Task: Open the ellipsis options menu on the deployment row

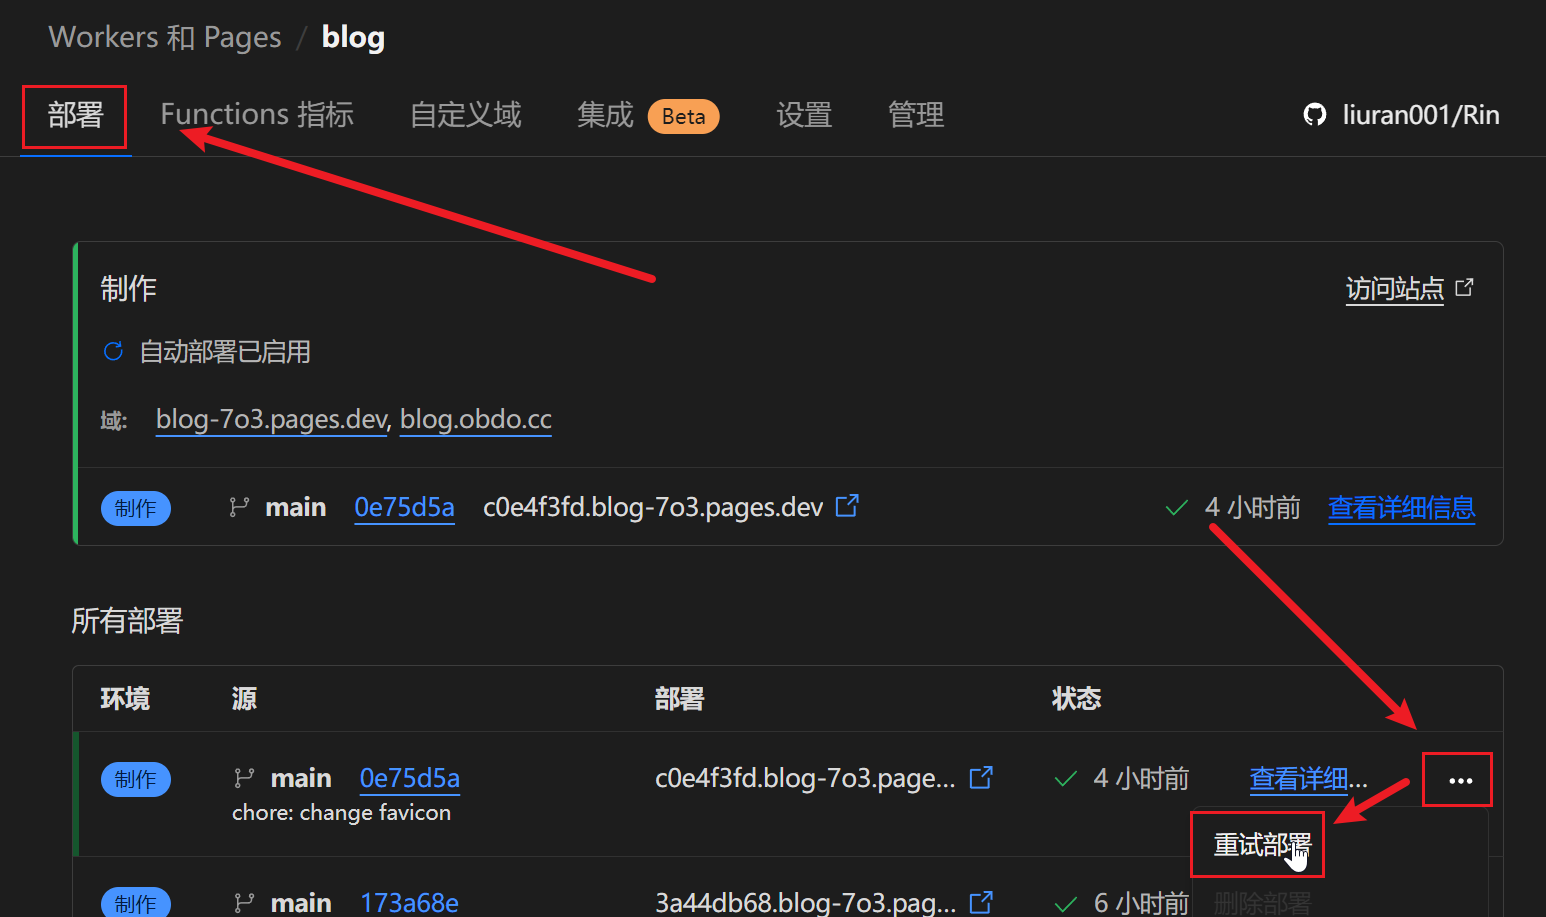Action: [x=1458, y=779]
